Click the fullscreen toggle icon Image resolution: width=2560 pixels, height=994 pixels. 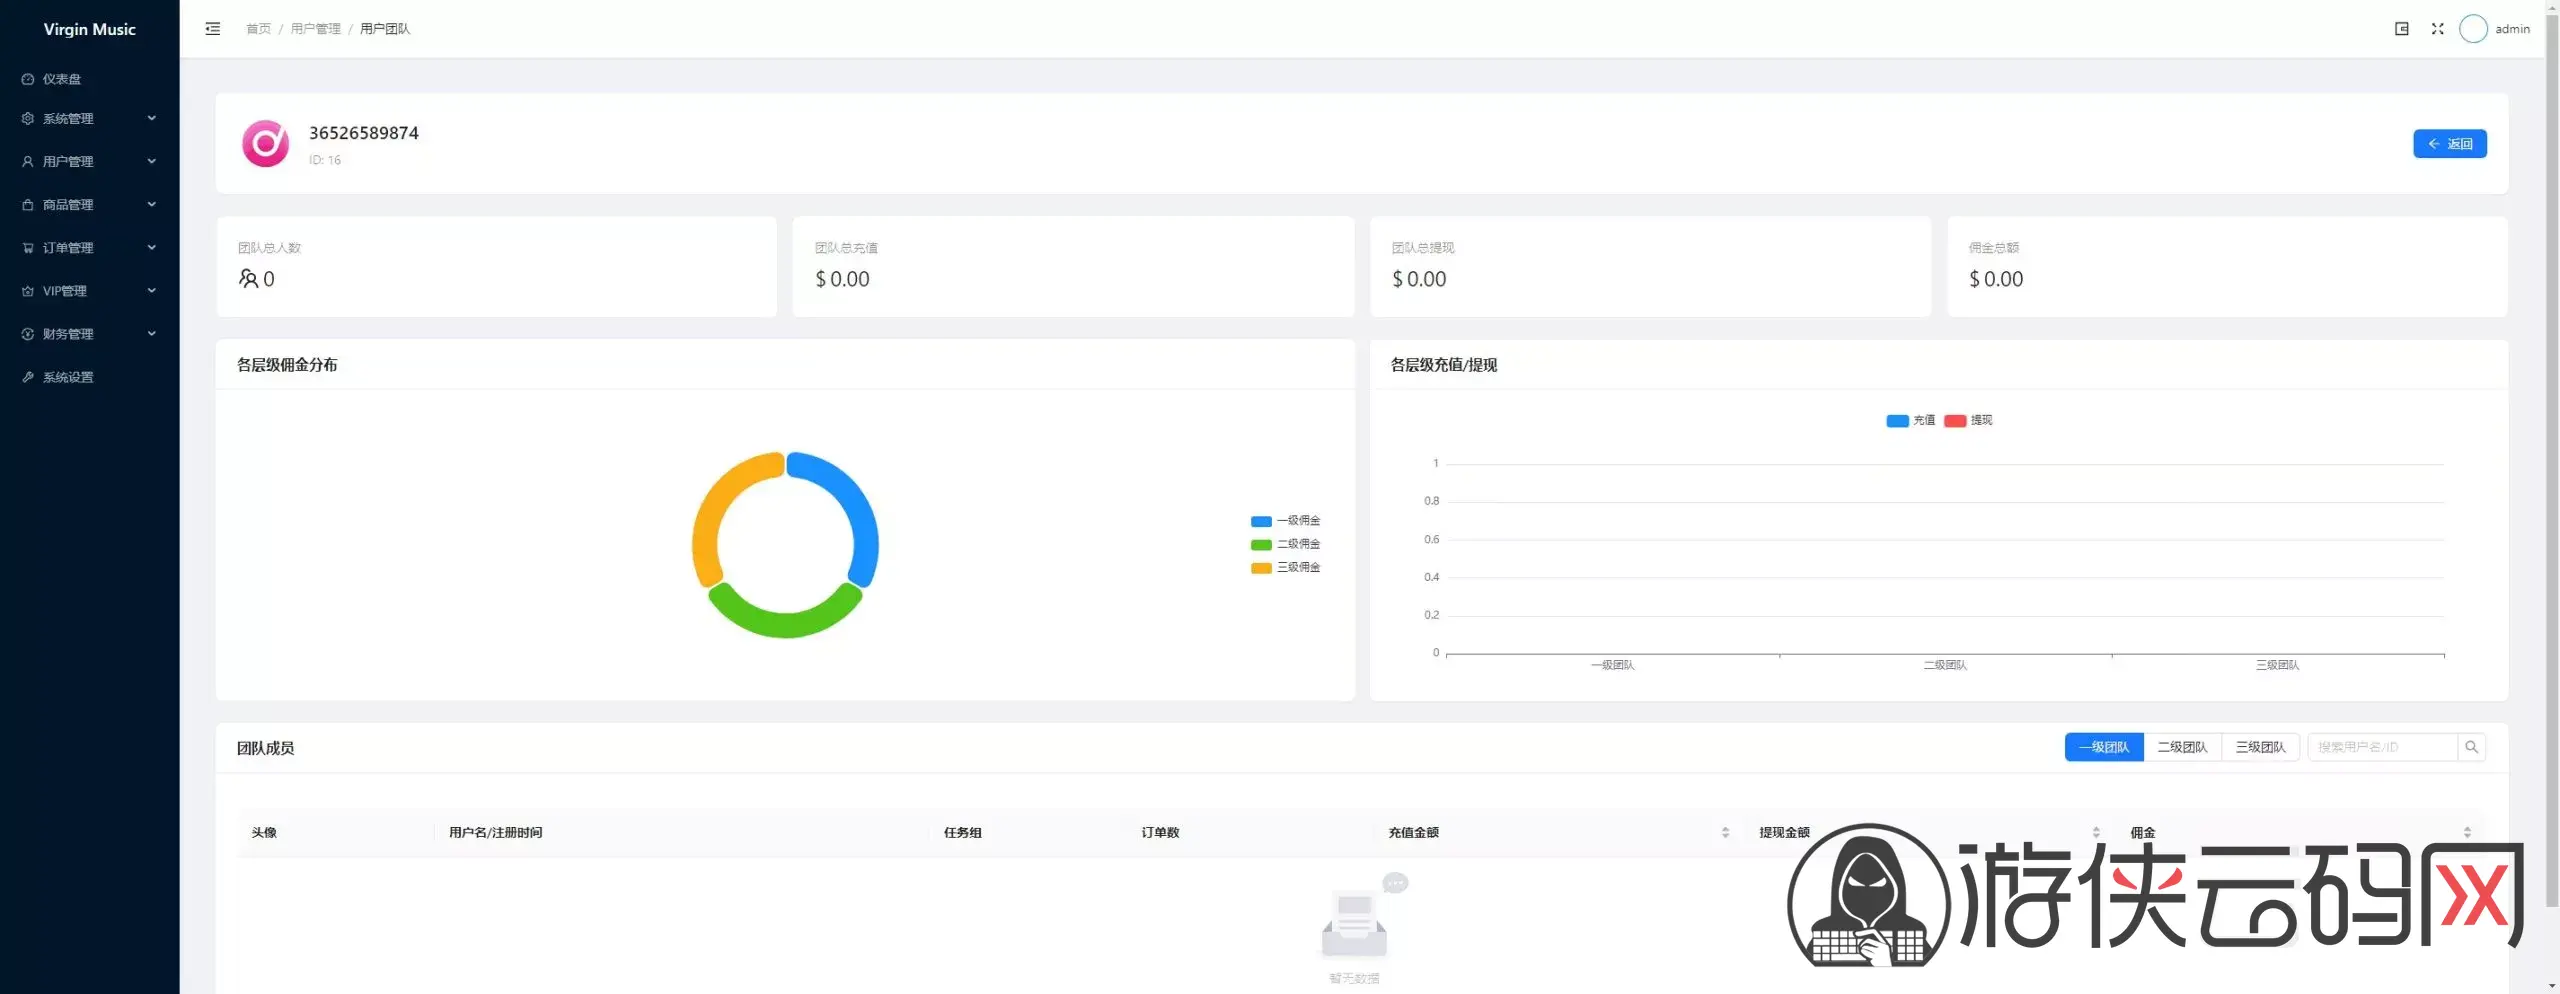tap(2437, 29)
